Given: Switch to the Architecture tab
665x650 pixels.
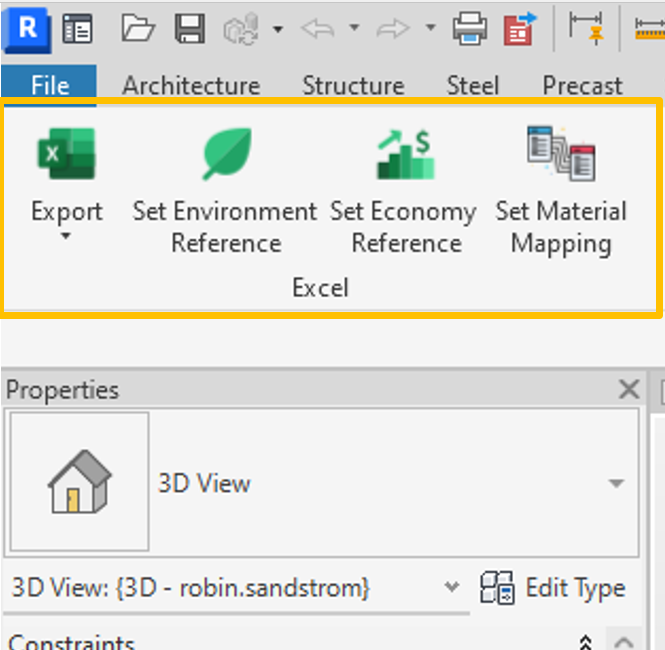Looking at the screenshot, I should [191, 86].
